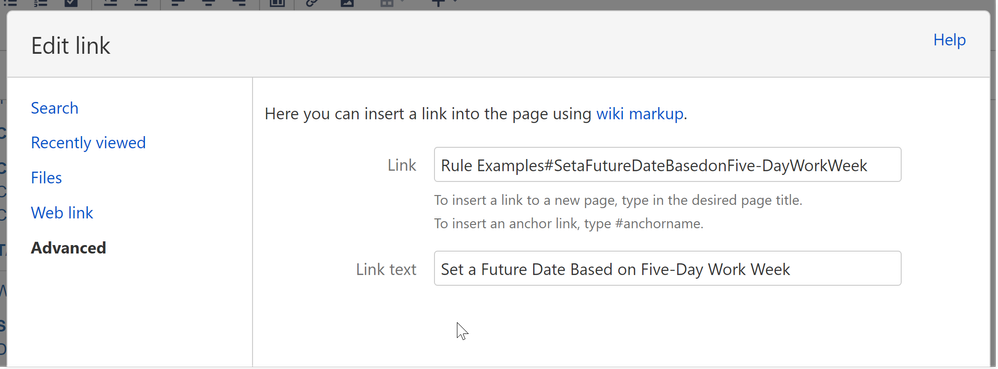Click the insert link chain icon
Image resolution: width=998 pixels, height=369 pixels.
(311, 3)
